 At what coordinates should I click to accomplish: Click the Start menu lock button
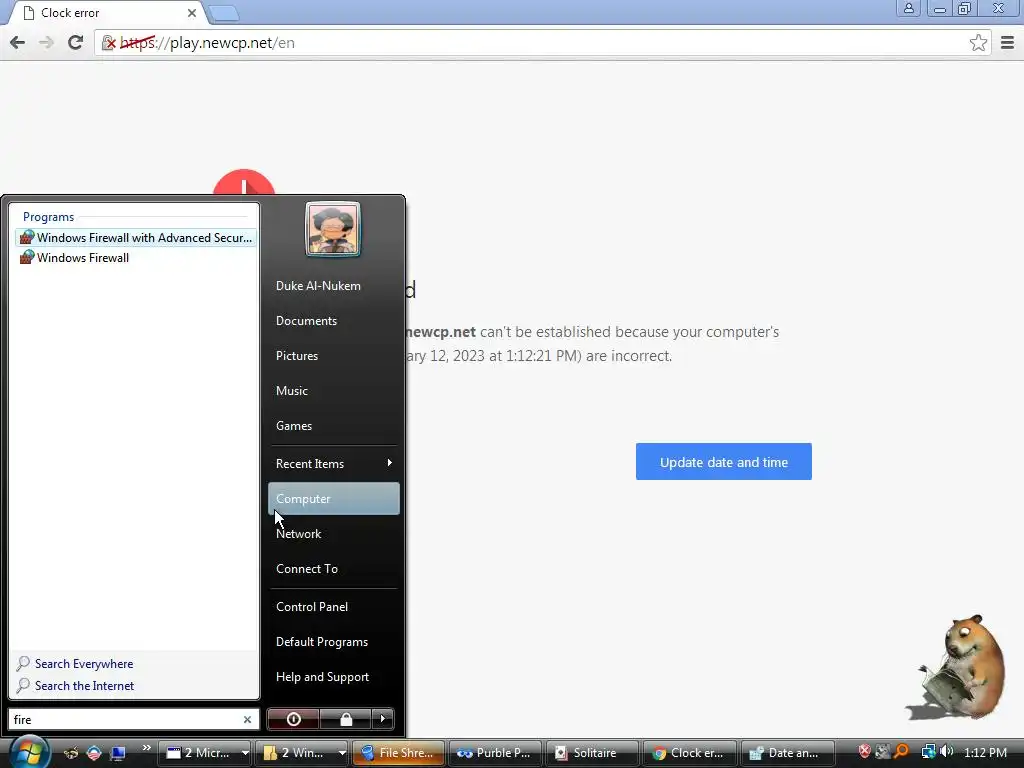(x=345, y=719)
